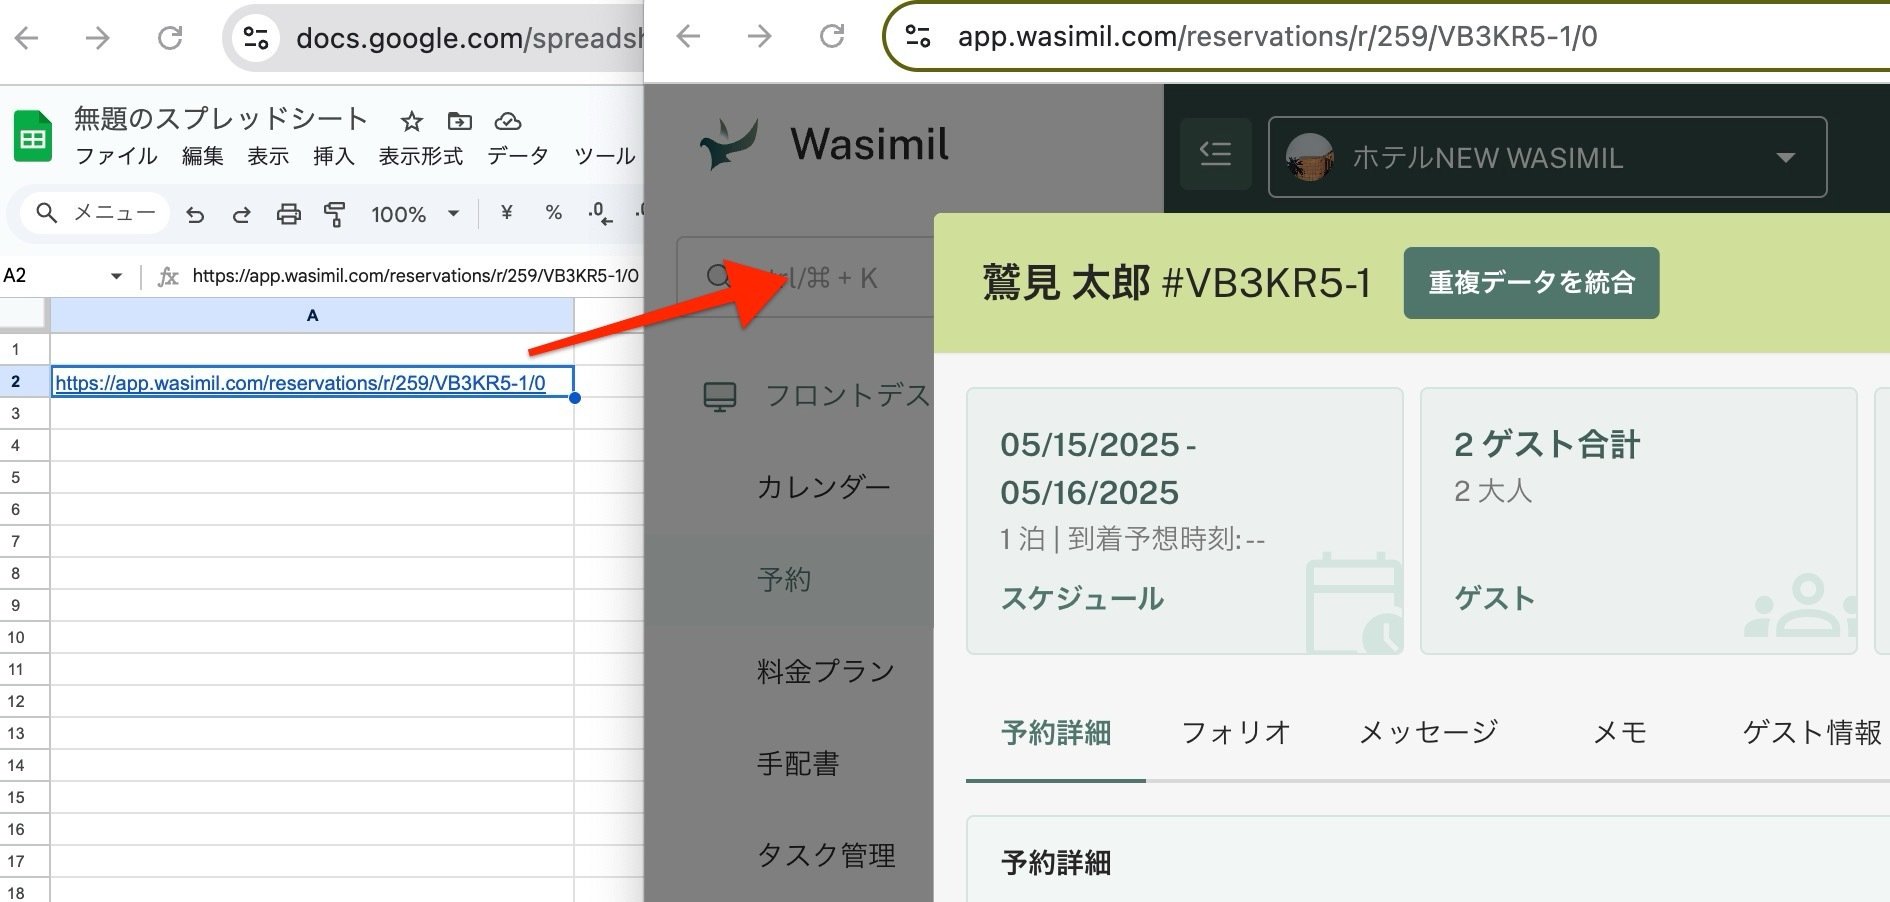Click the docs.google.com address bar

tap(468, 38)
